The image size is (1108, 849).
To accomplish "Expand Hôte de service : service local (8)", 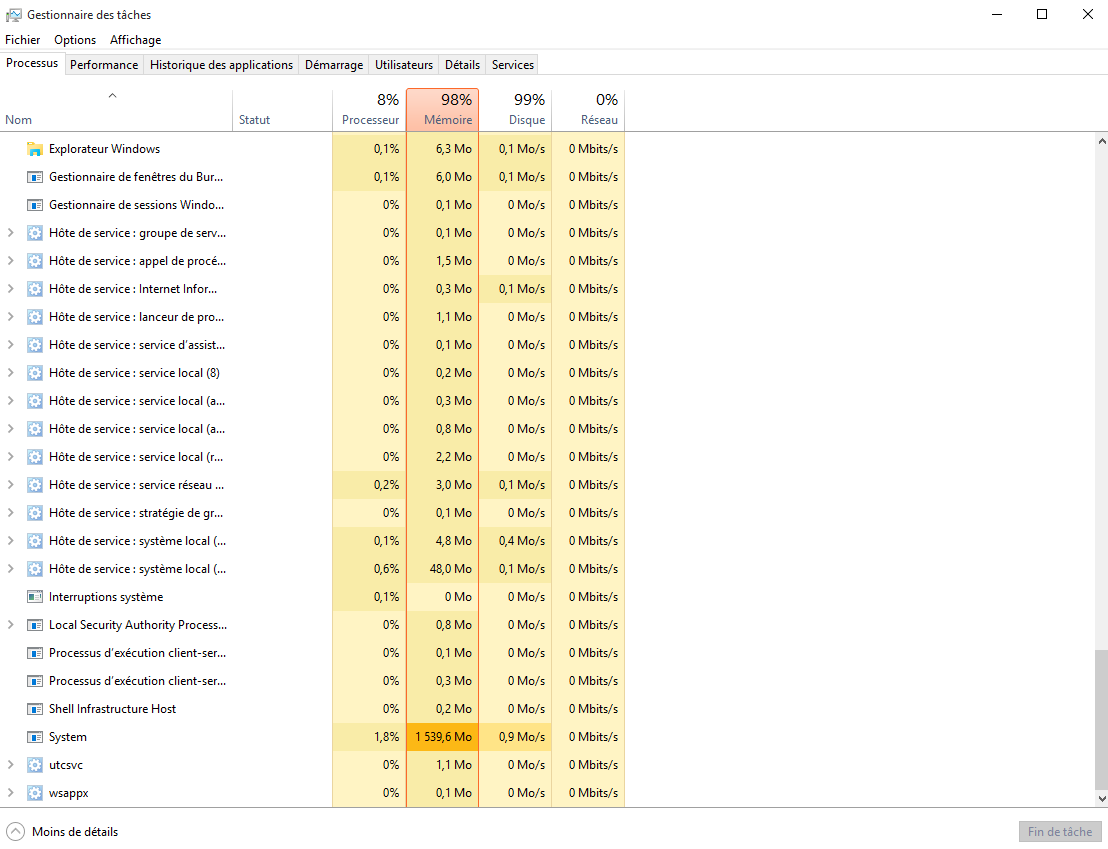I will (11, 373).
